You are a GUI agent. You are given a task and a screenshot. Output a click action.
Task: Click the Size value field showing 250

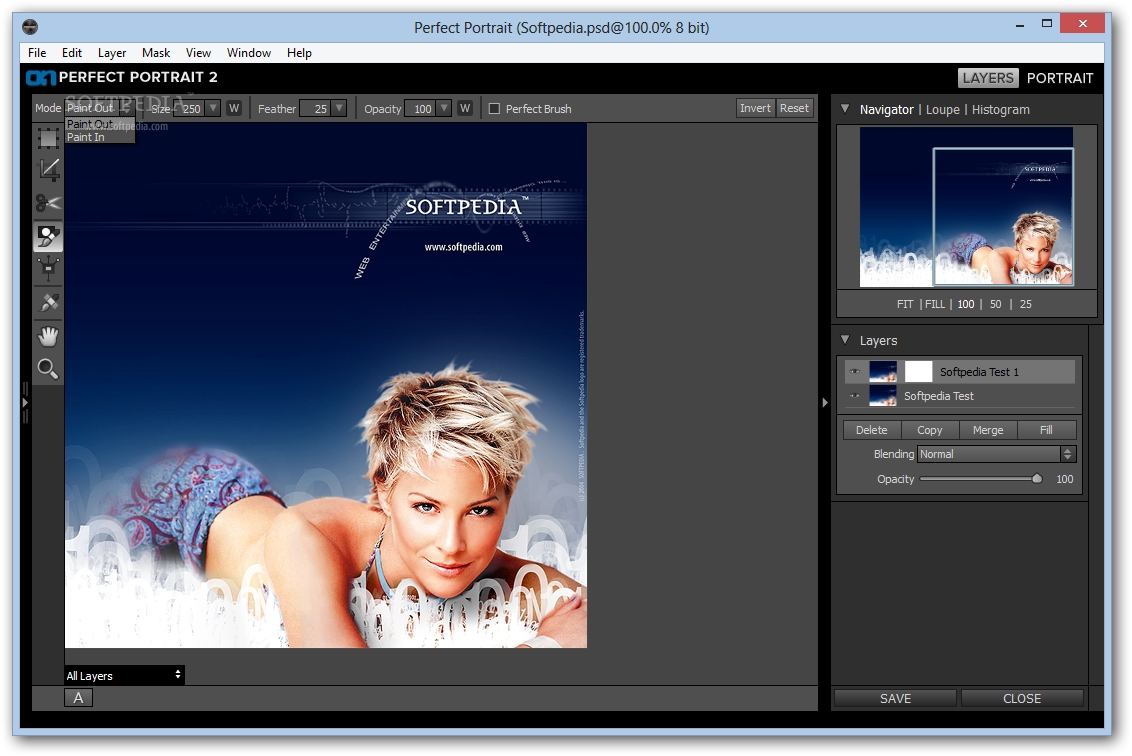click(x=191, y=108)
